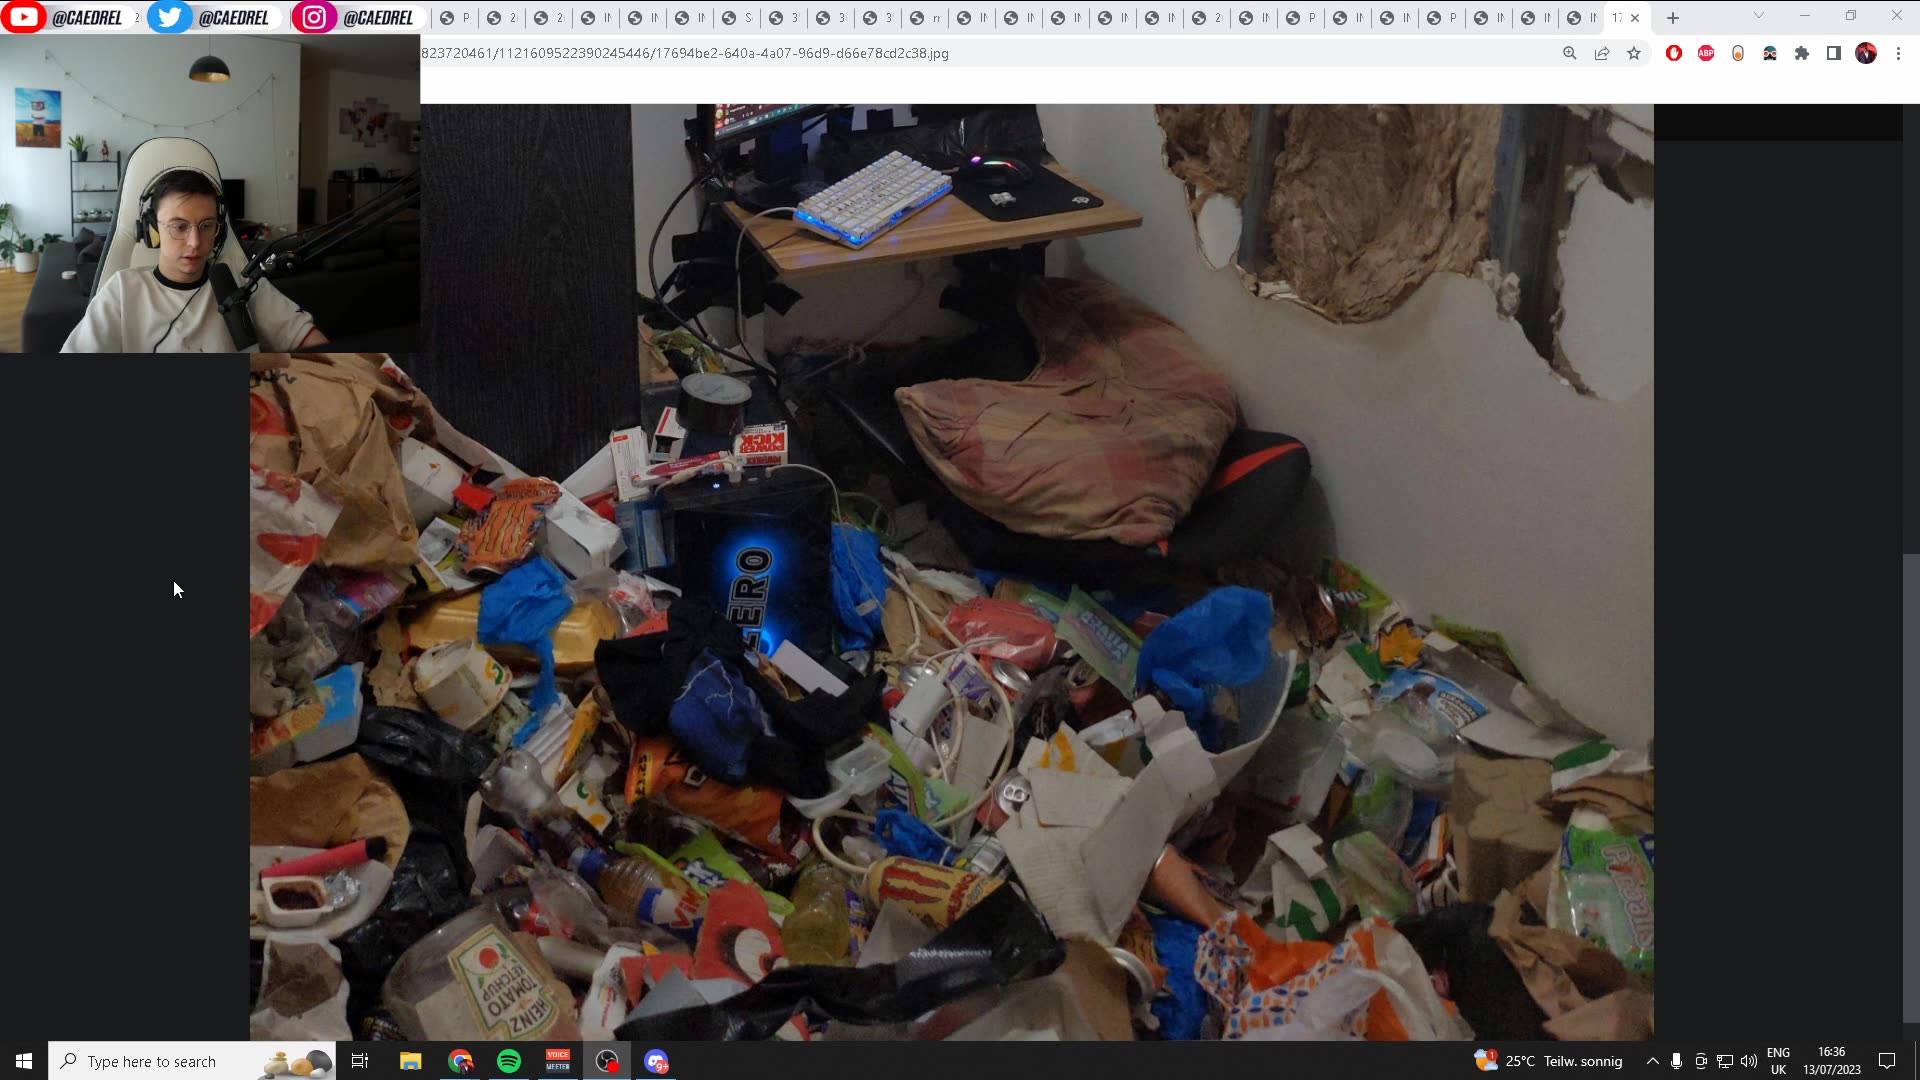Click the zoom magnifier in address bar

[x=1570, y=54]
